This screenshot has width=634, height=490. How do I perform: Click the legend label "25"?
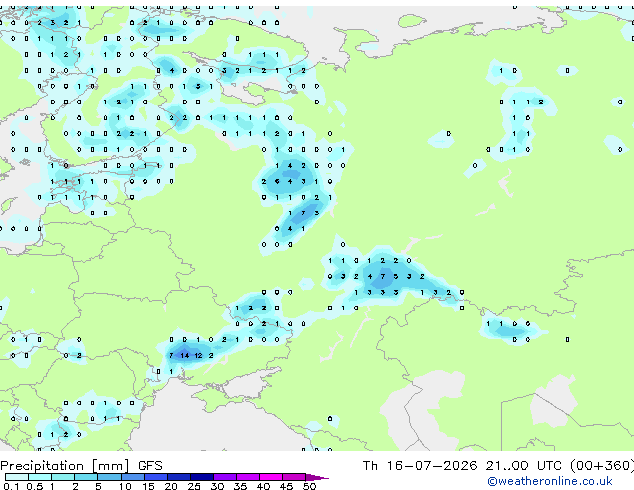(x=194, y=486)
